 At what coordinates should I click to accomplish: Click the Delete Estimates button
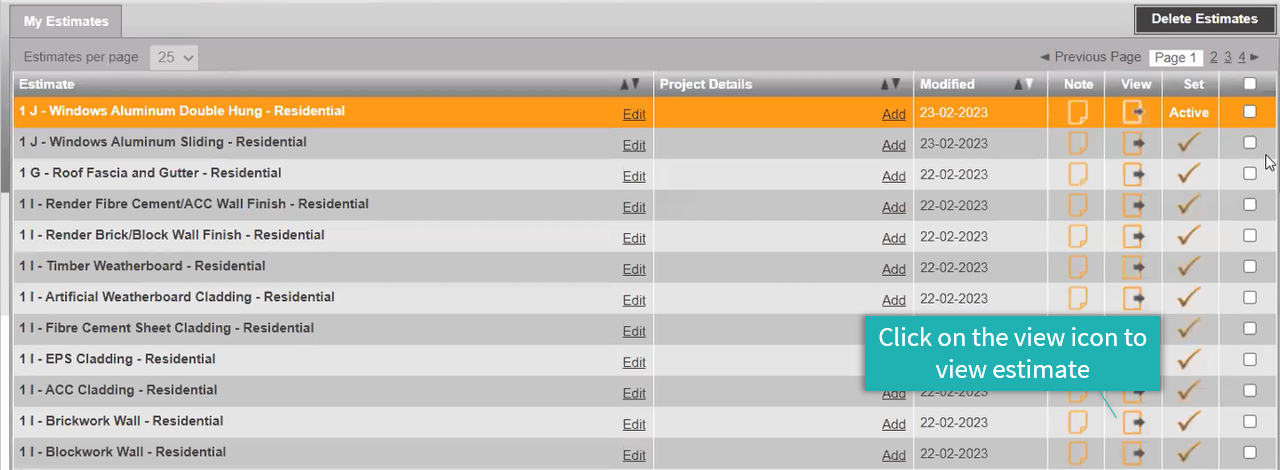pos(1204,19)
